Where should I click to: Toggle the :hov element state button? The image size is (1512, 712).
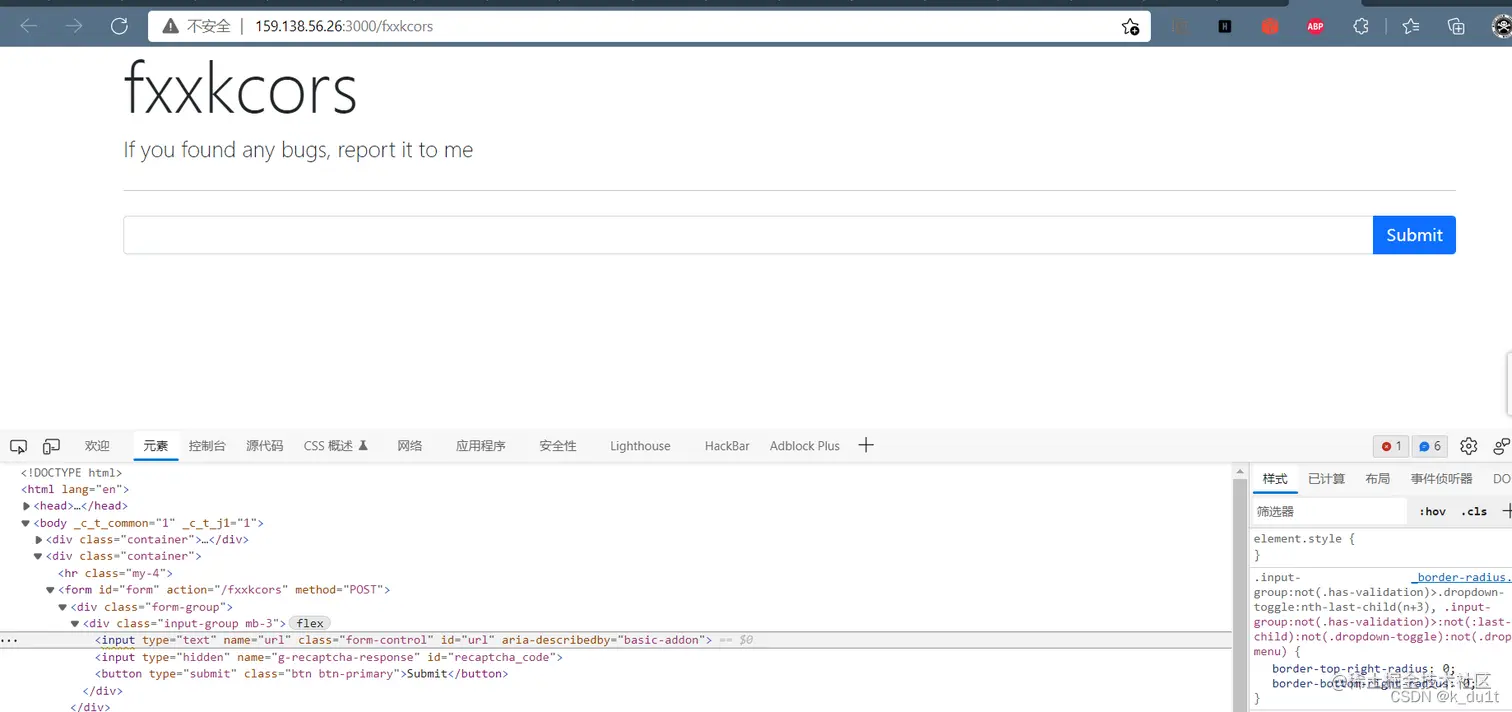[1433, 511]
